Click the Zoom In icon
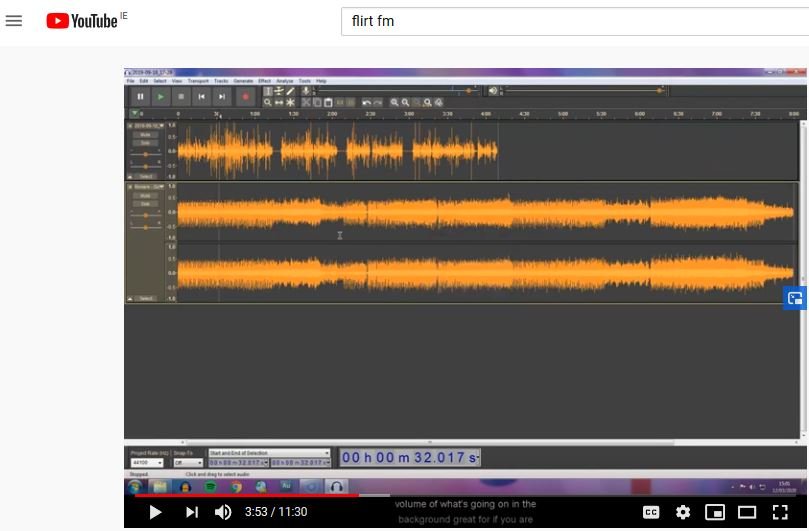Image resolution: width=809 pixels, height=531 pixels. coord(395,103)
